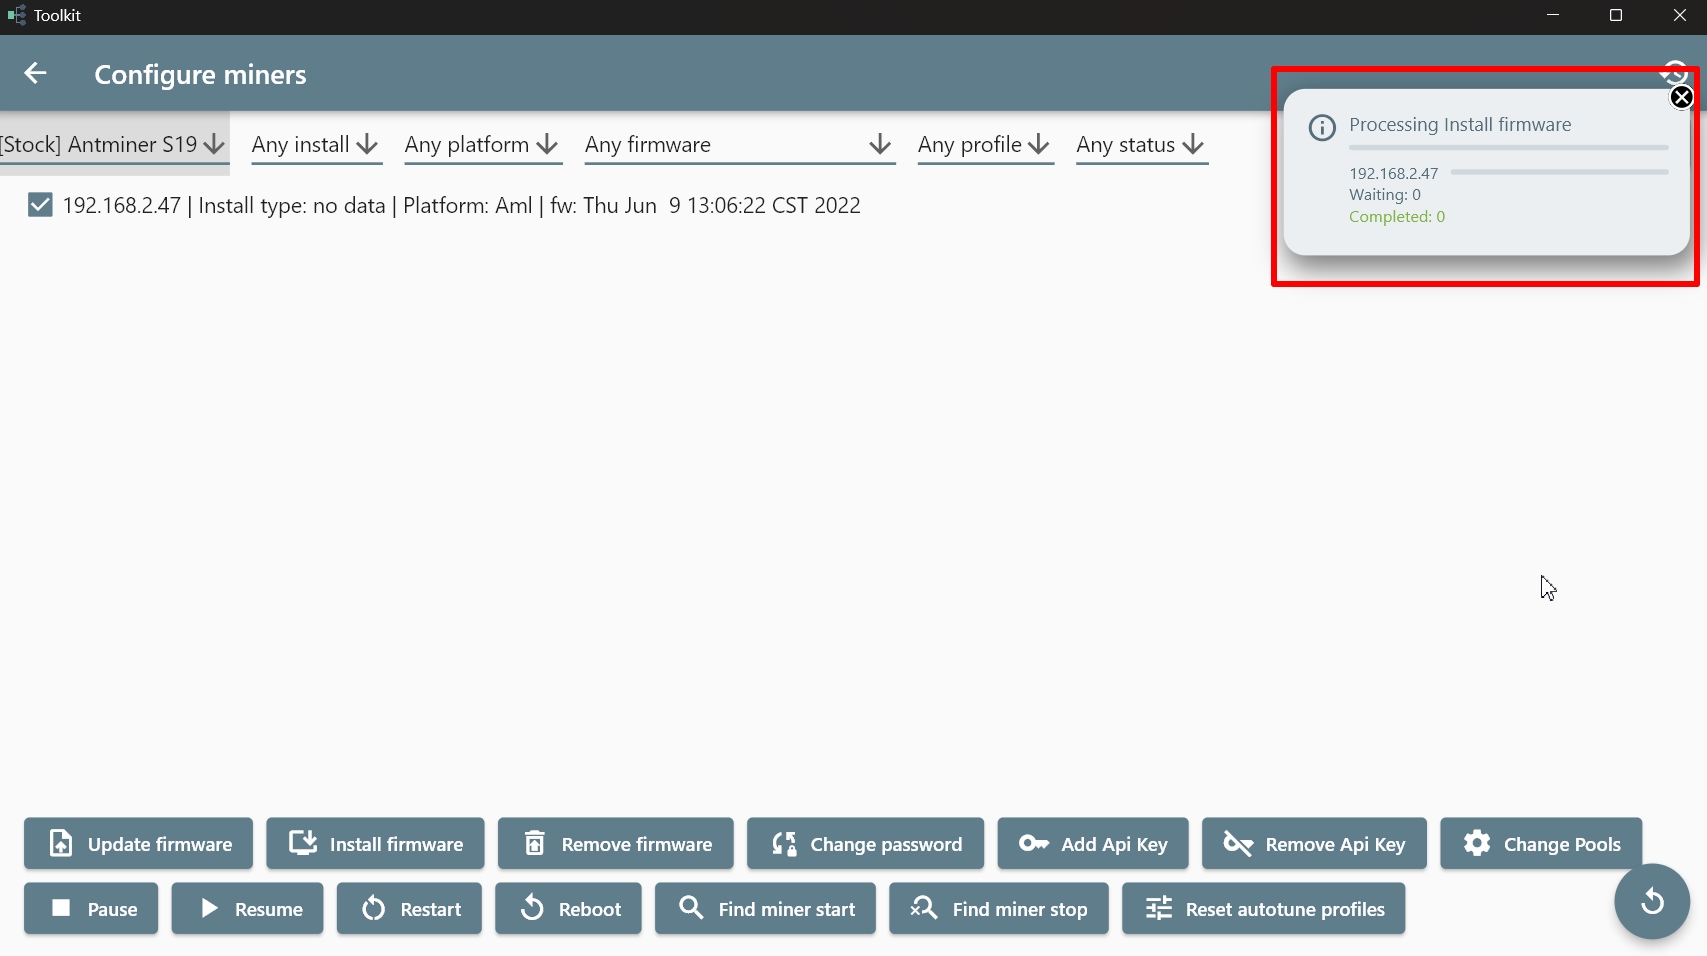Go back with the arrow icon
Screen dimensions: 1707x956
pyautogui.click(x=35, y=73)
